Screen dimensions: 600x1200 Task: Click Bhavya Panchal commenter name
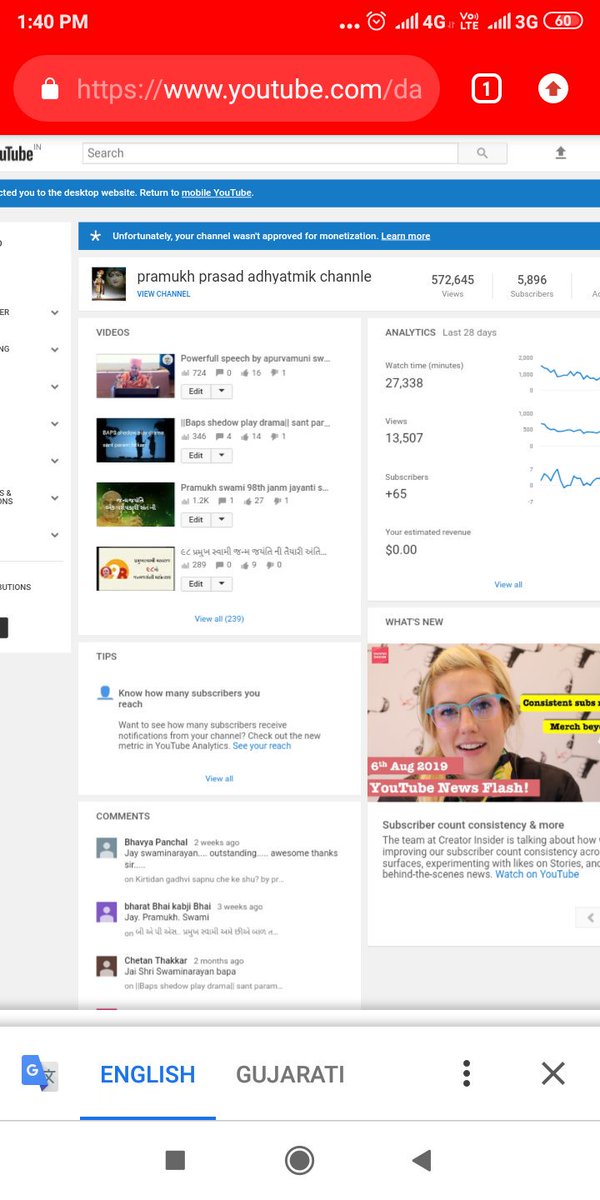tap(156, 842)
